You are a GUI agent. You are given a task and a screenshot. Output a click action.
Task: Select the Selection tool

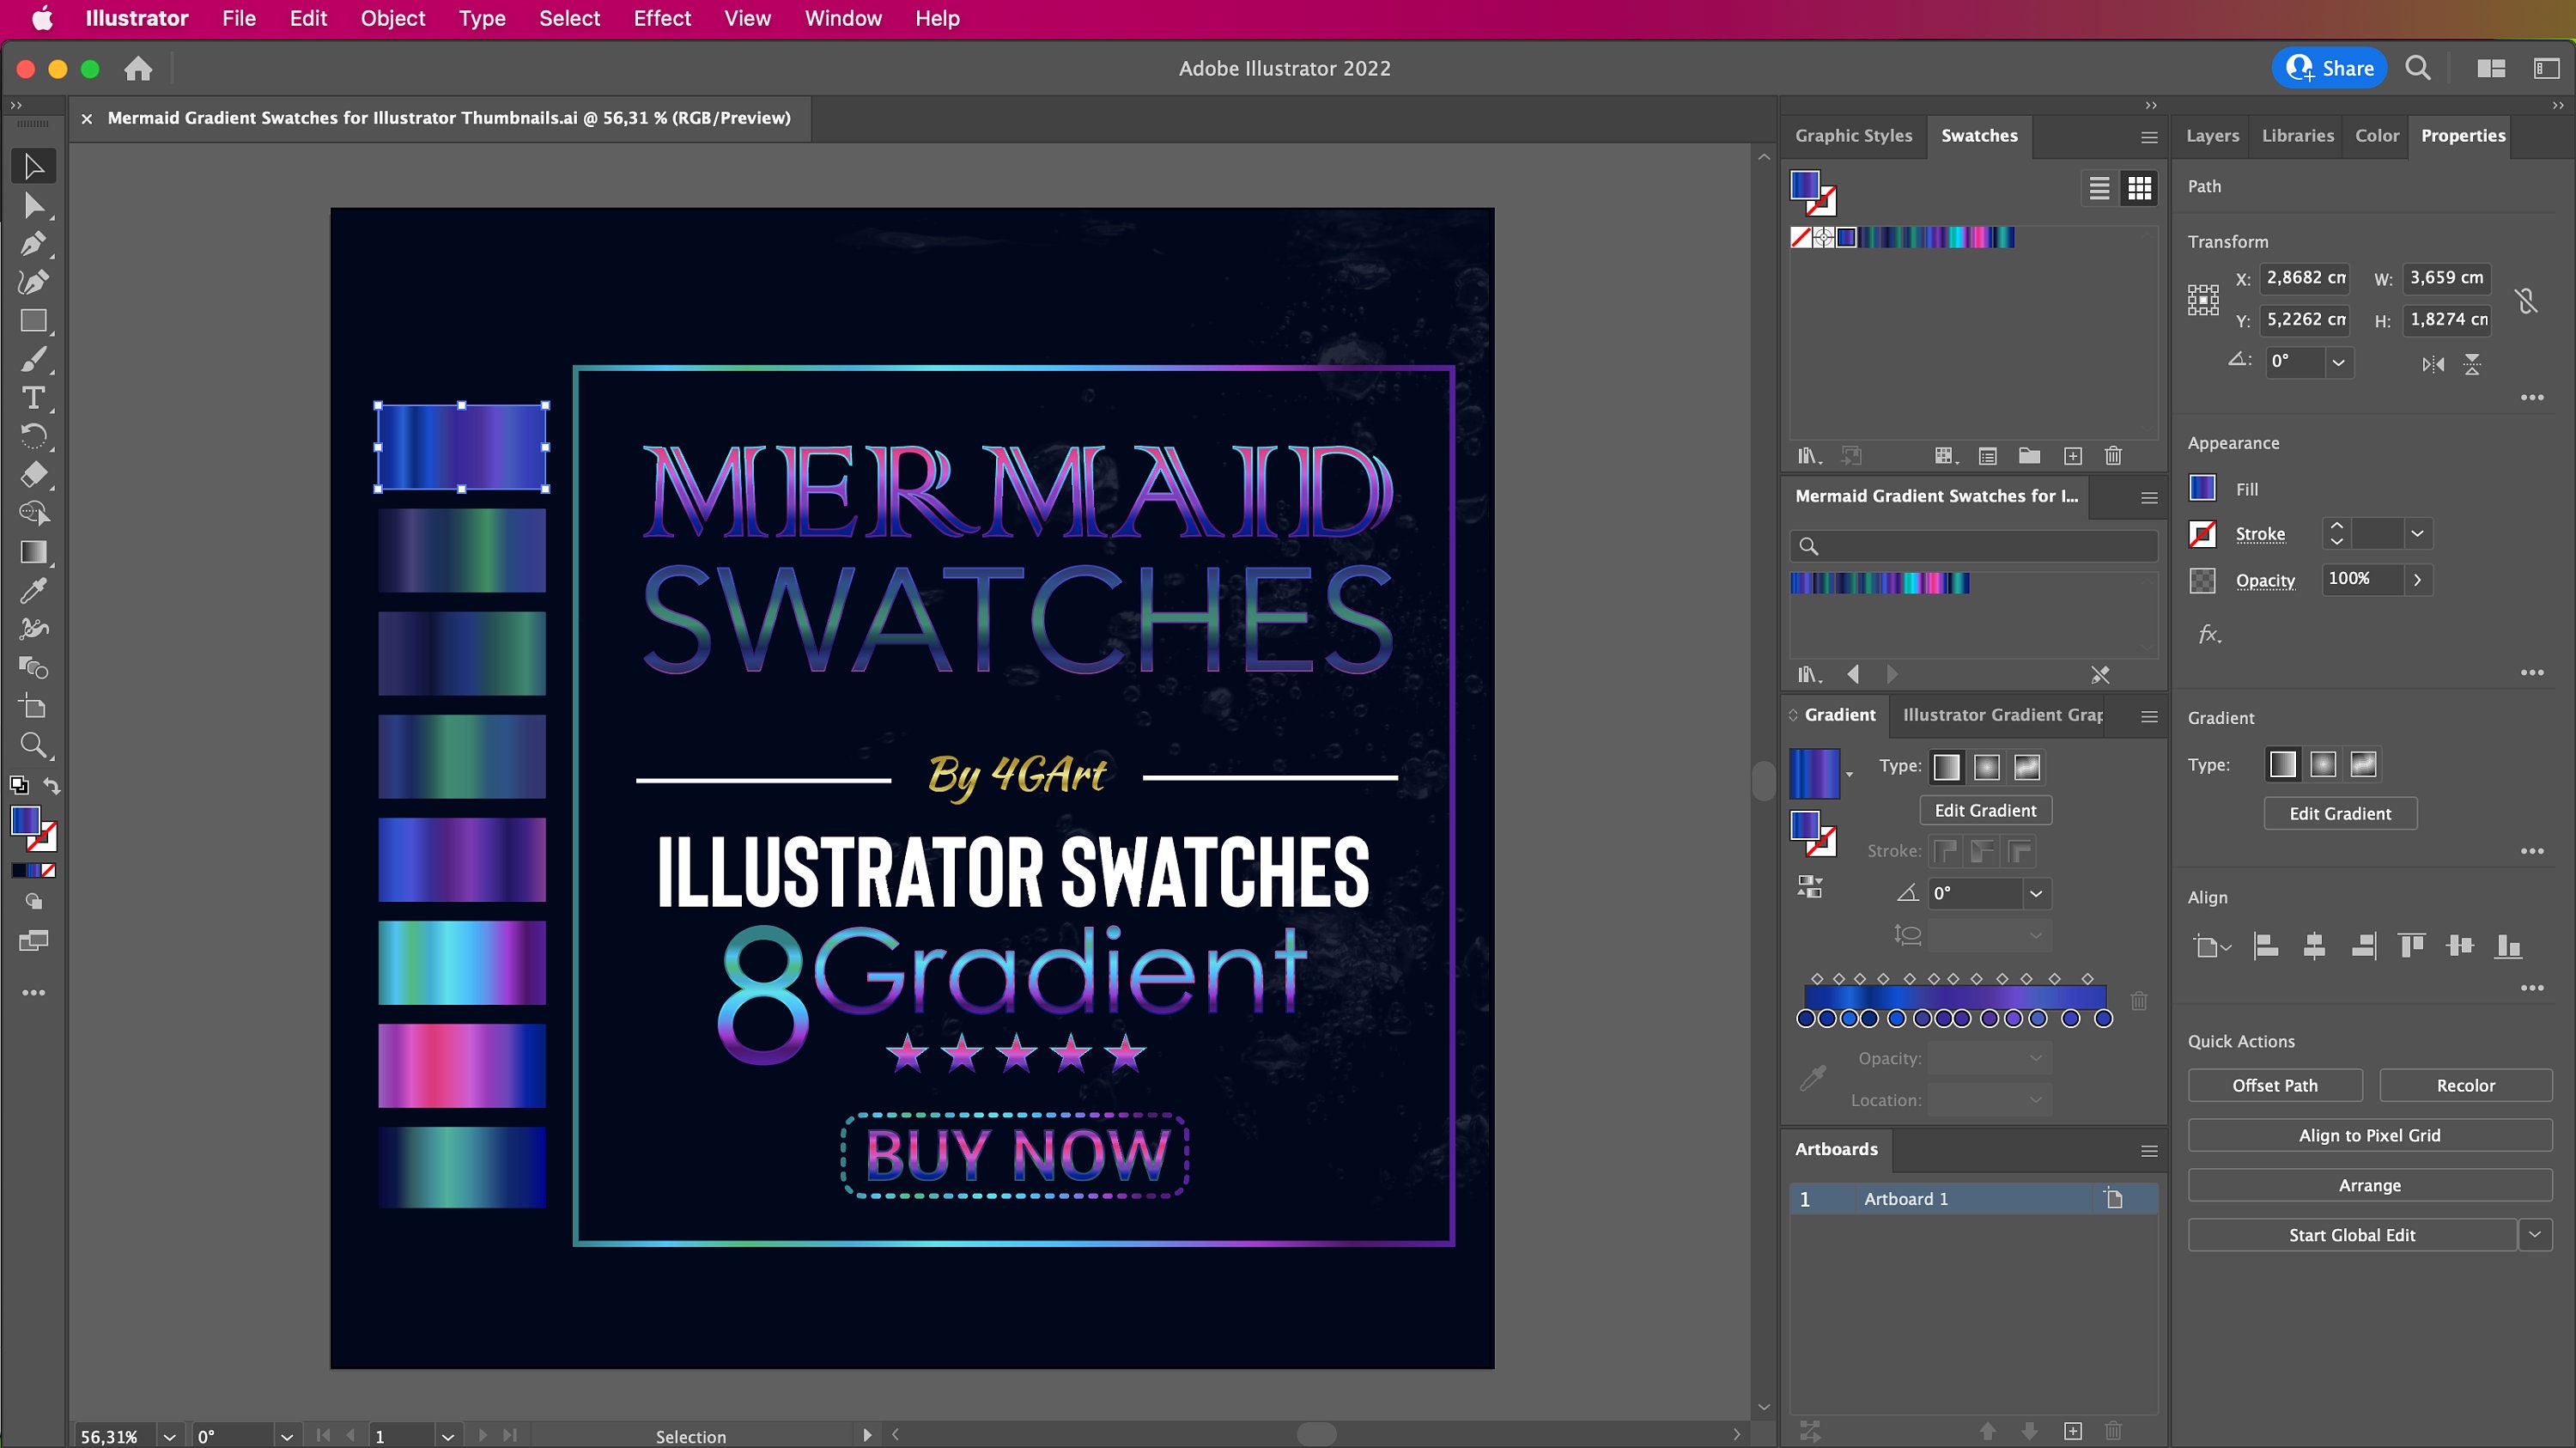tap(33, 166)
